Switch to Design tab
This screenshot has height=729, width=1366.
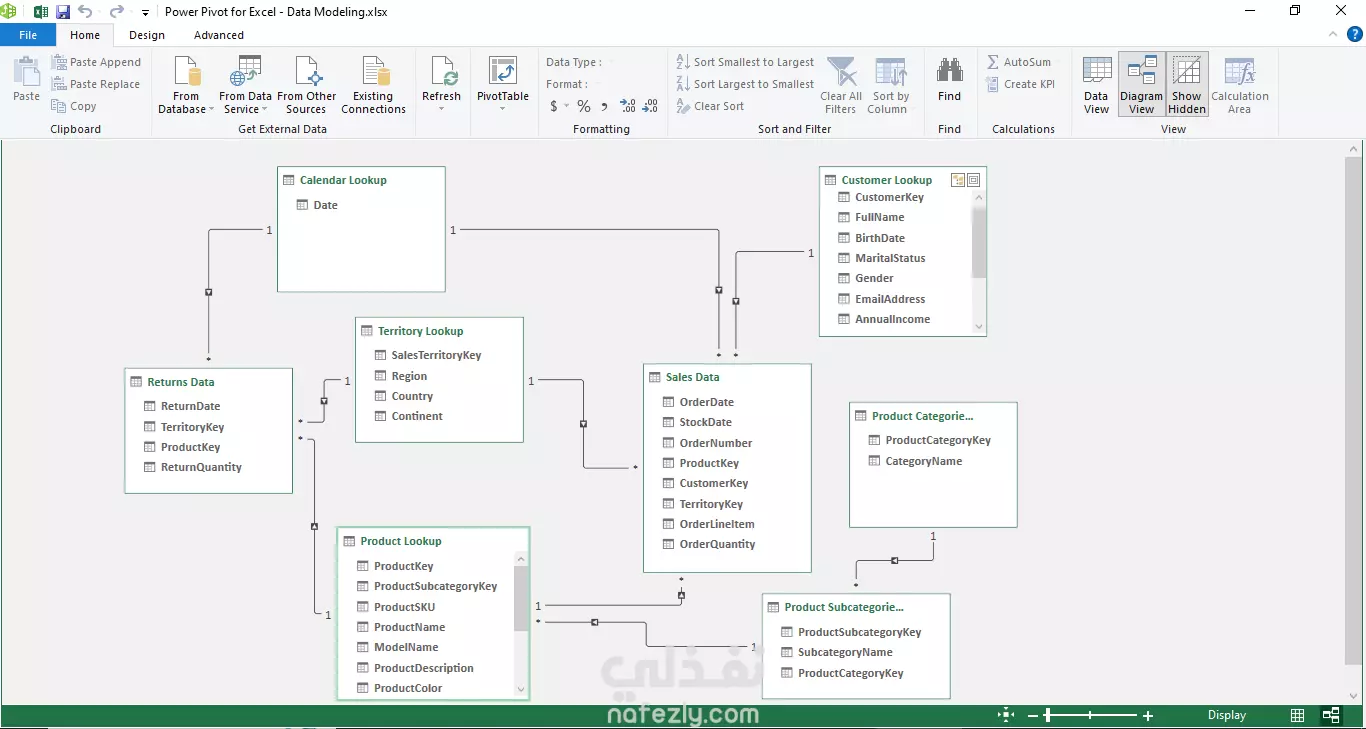[147, 35]
